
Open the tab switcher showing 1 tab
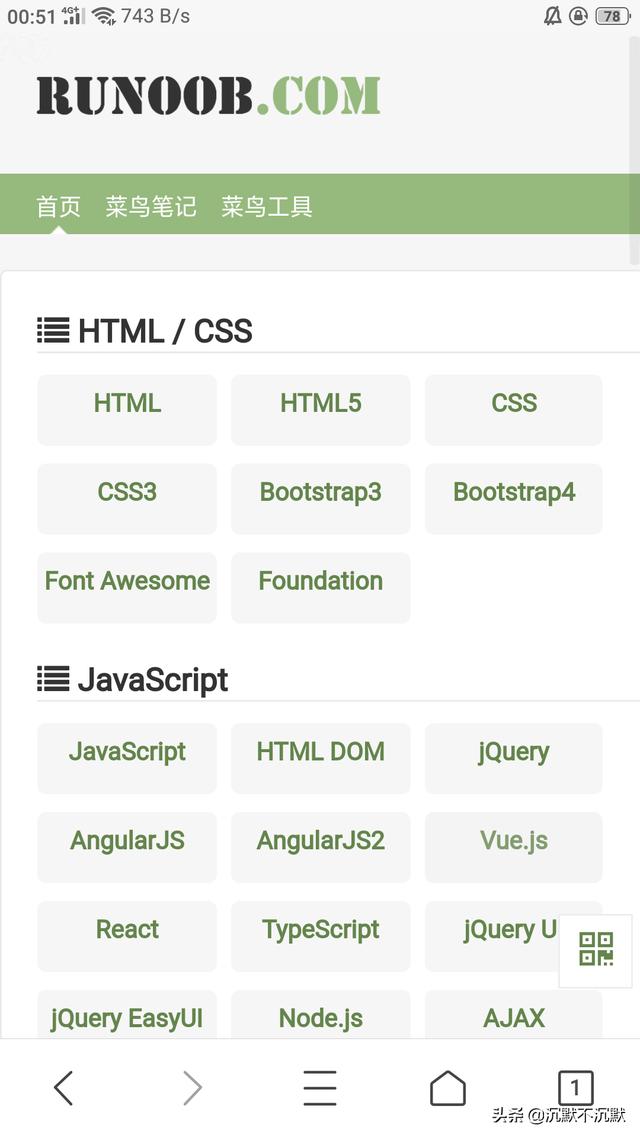tap(575, 1088)
